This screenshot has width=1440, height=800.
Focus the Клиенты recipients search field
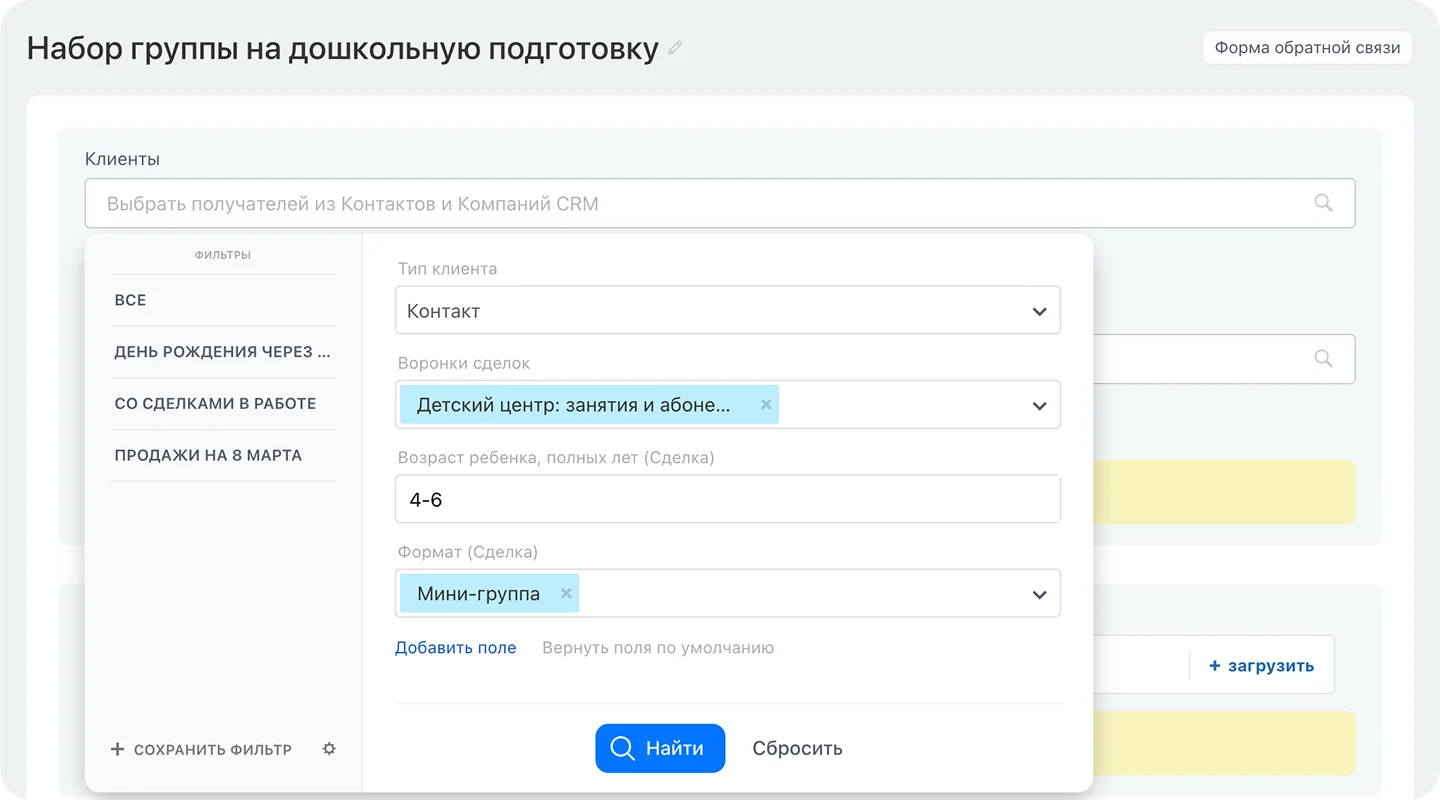pyautogui.click(x=720, y=203)
